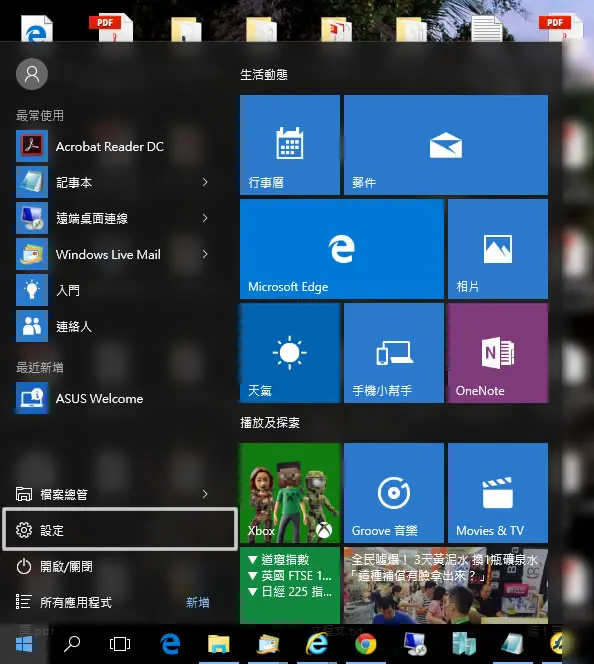Open the OneNote tile

[x=498, y=353]
